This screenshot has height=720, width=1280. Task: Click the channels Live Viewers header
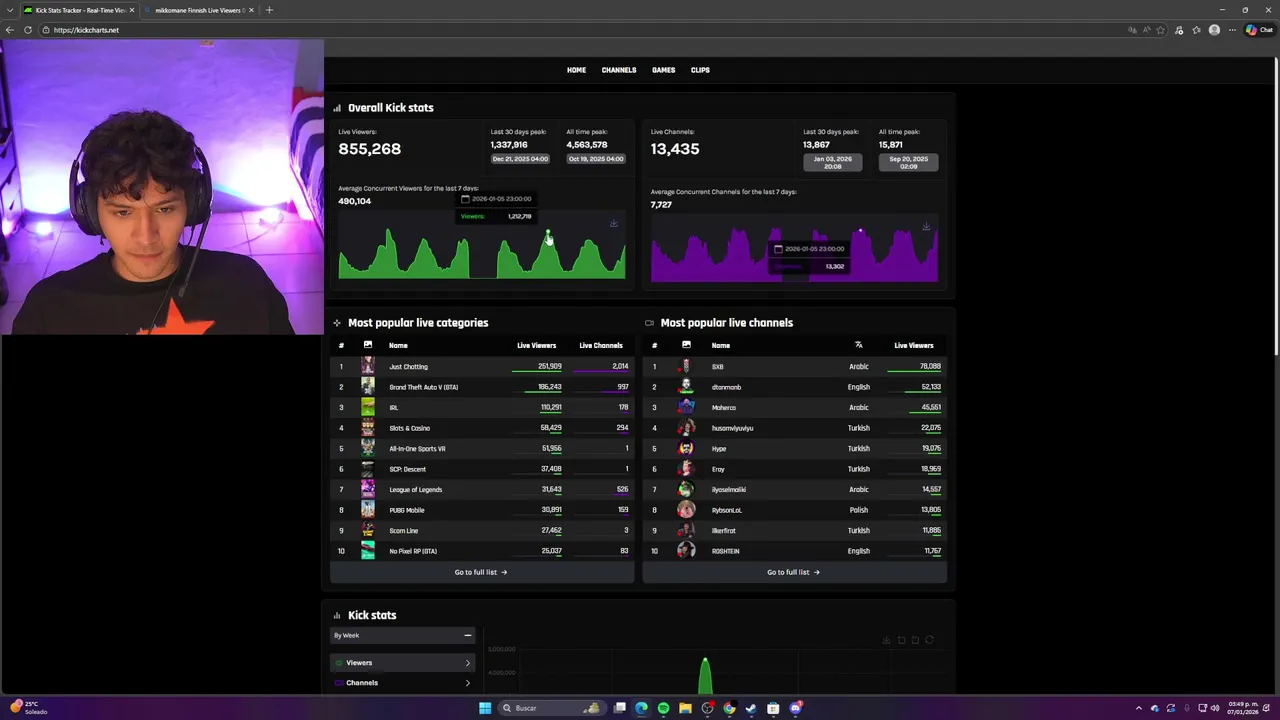(x=913, y=346)
